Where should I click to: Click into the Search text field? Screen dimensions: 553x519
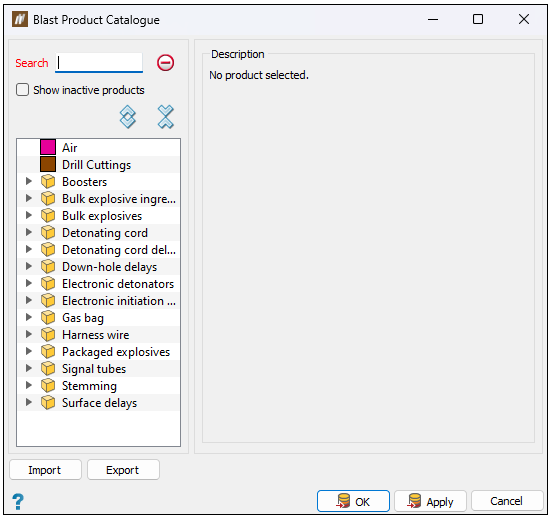(99, 63)
